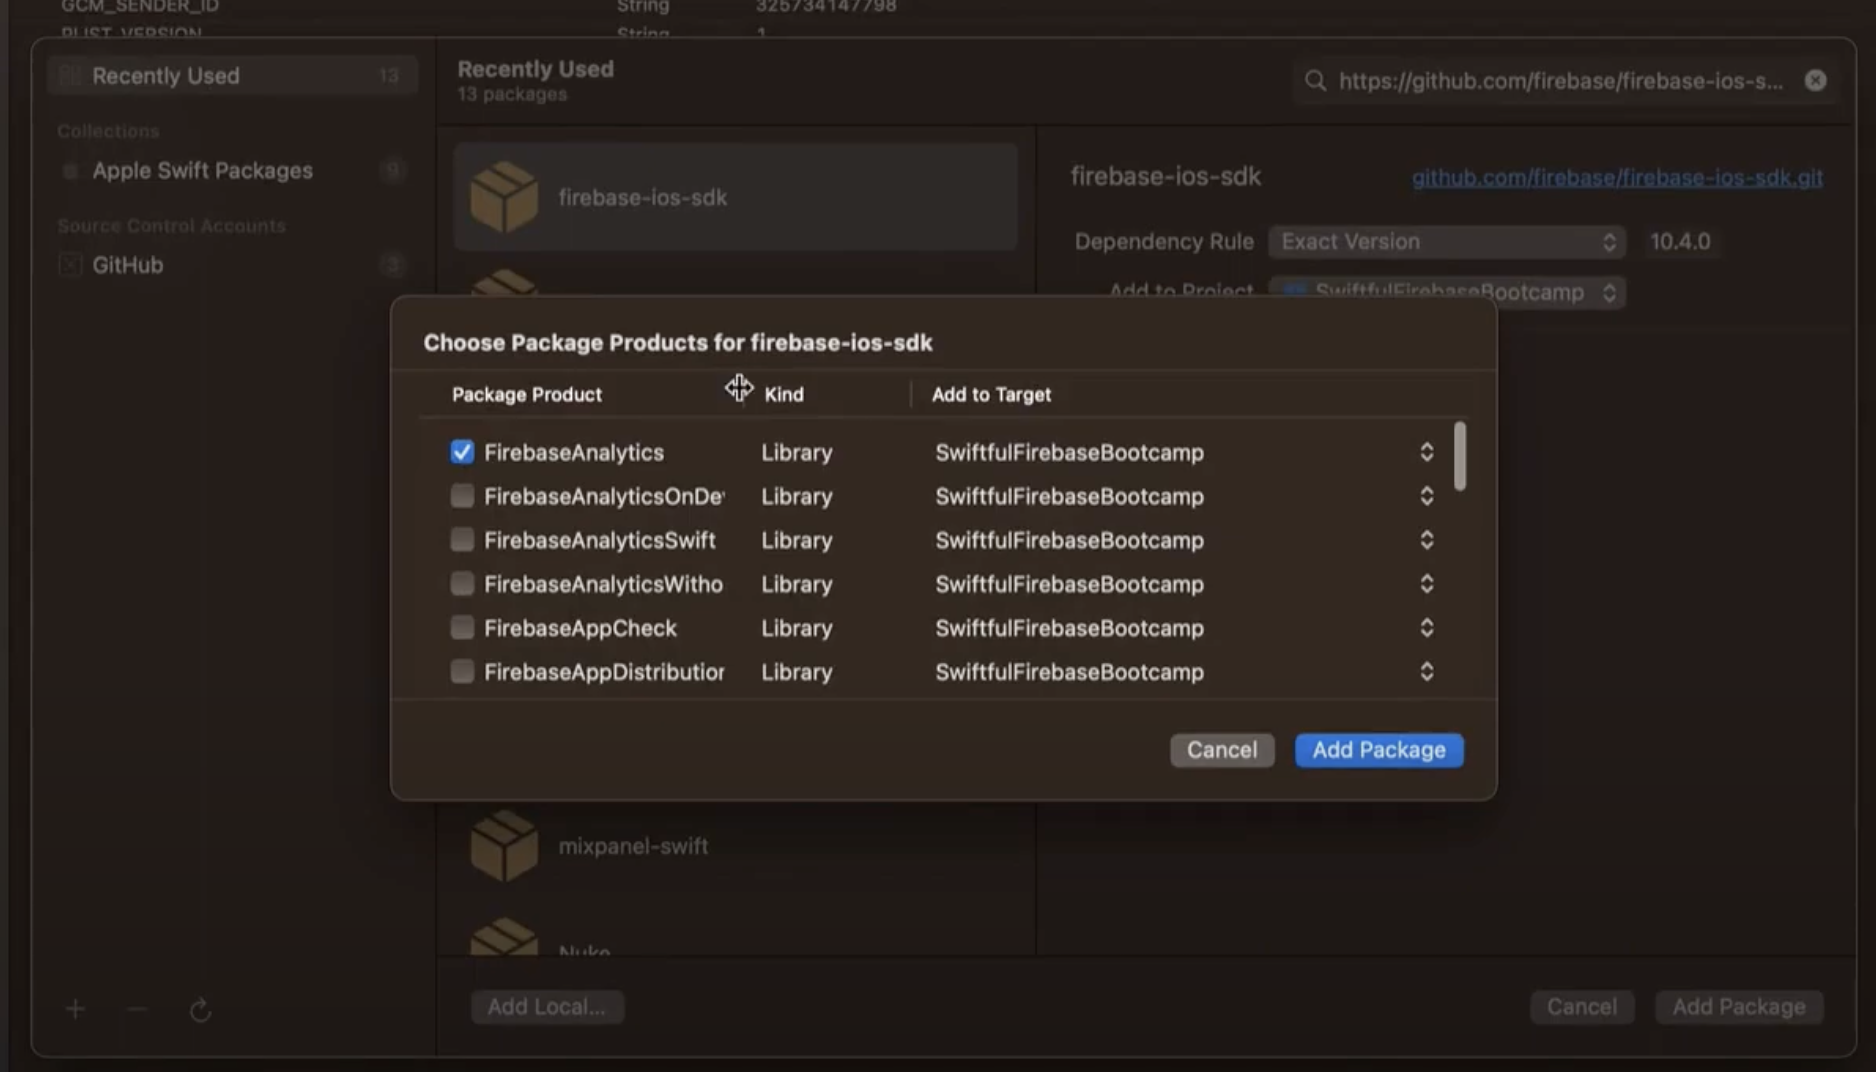Select the FirebaseAppCheck checkbox

[462, 628]
